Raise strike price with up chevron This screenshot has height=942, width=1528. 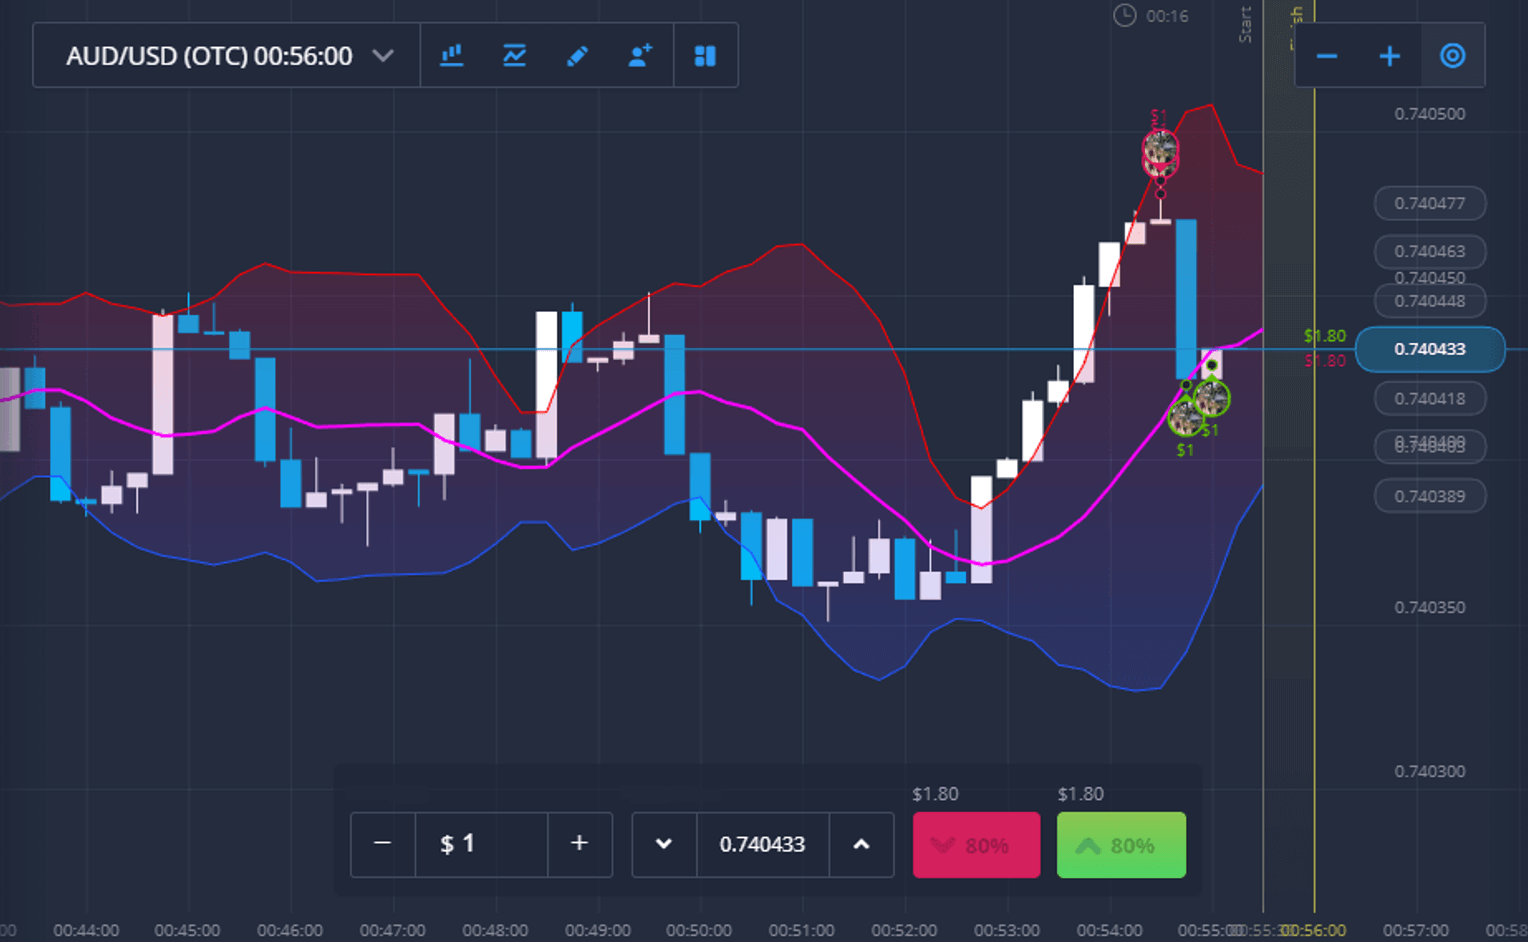pos(861,844)
